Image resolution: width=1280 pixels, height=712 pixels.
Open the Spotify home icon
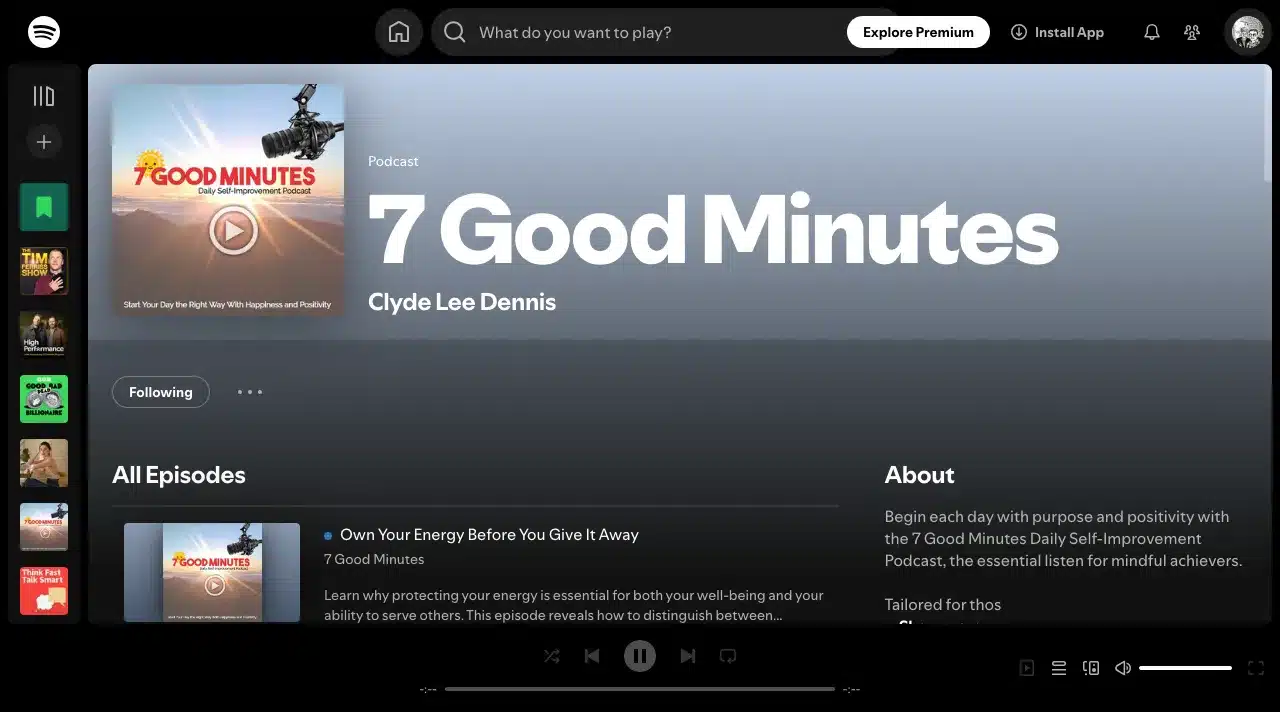coord(398,31)
